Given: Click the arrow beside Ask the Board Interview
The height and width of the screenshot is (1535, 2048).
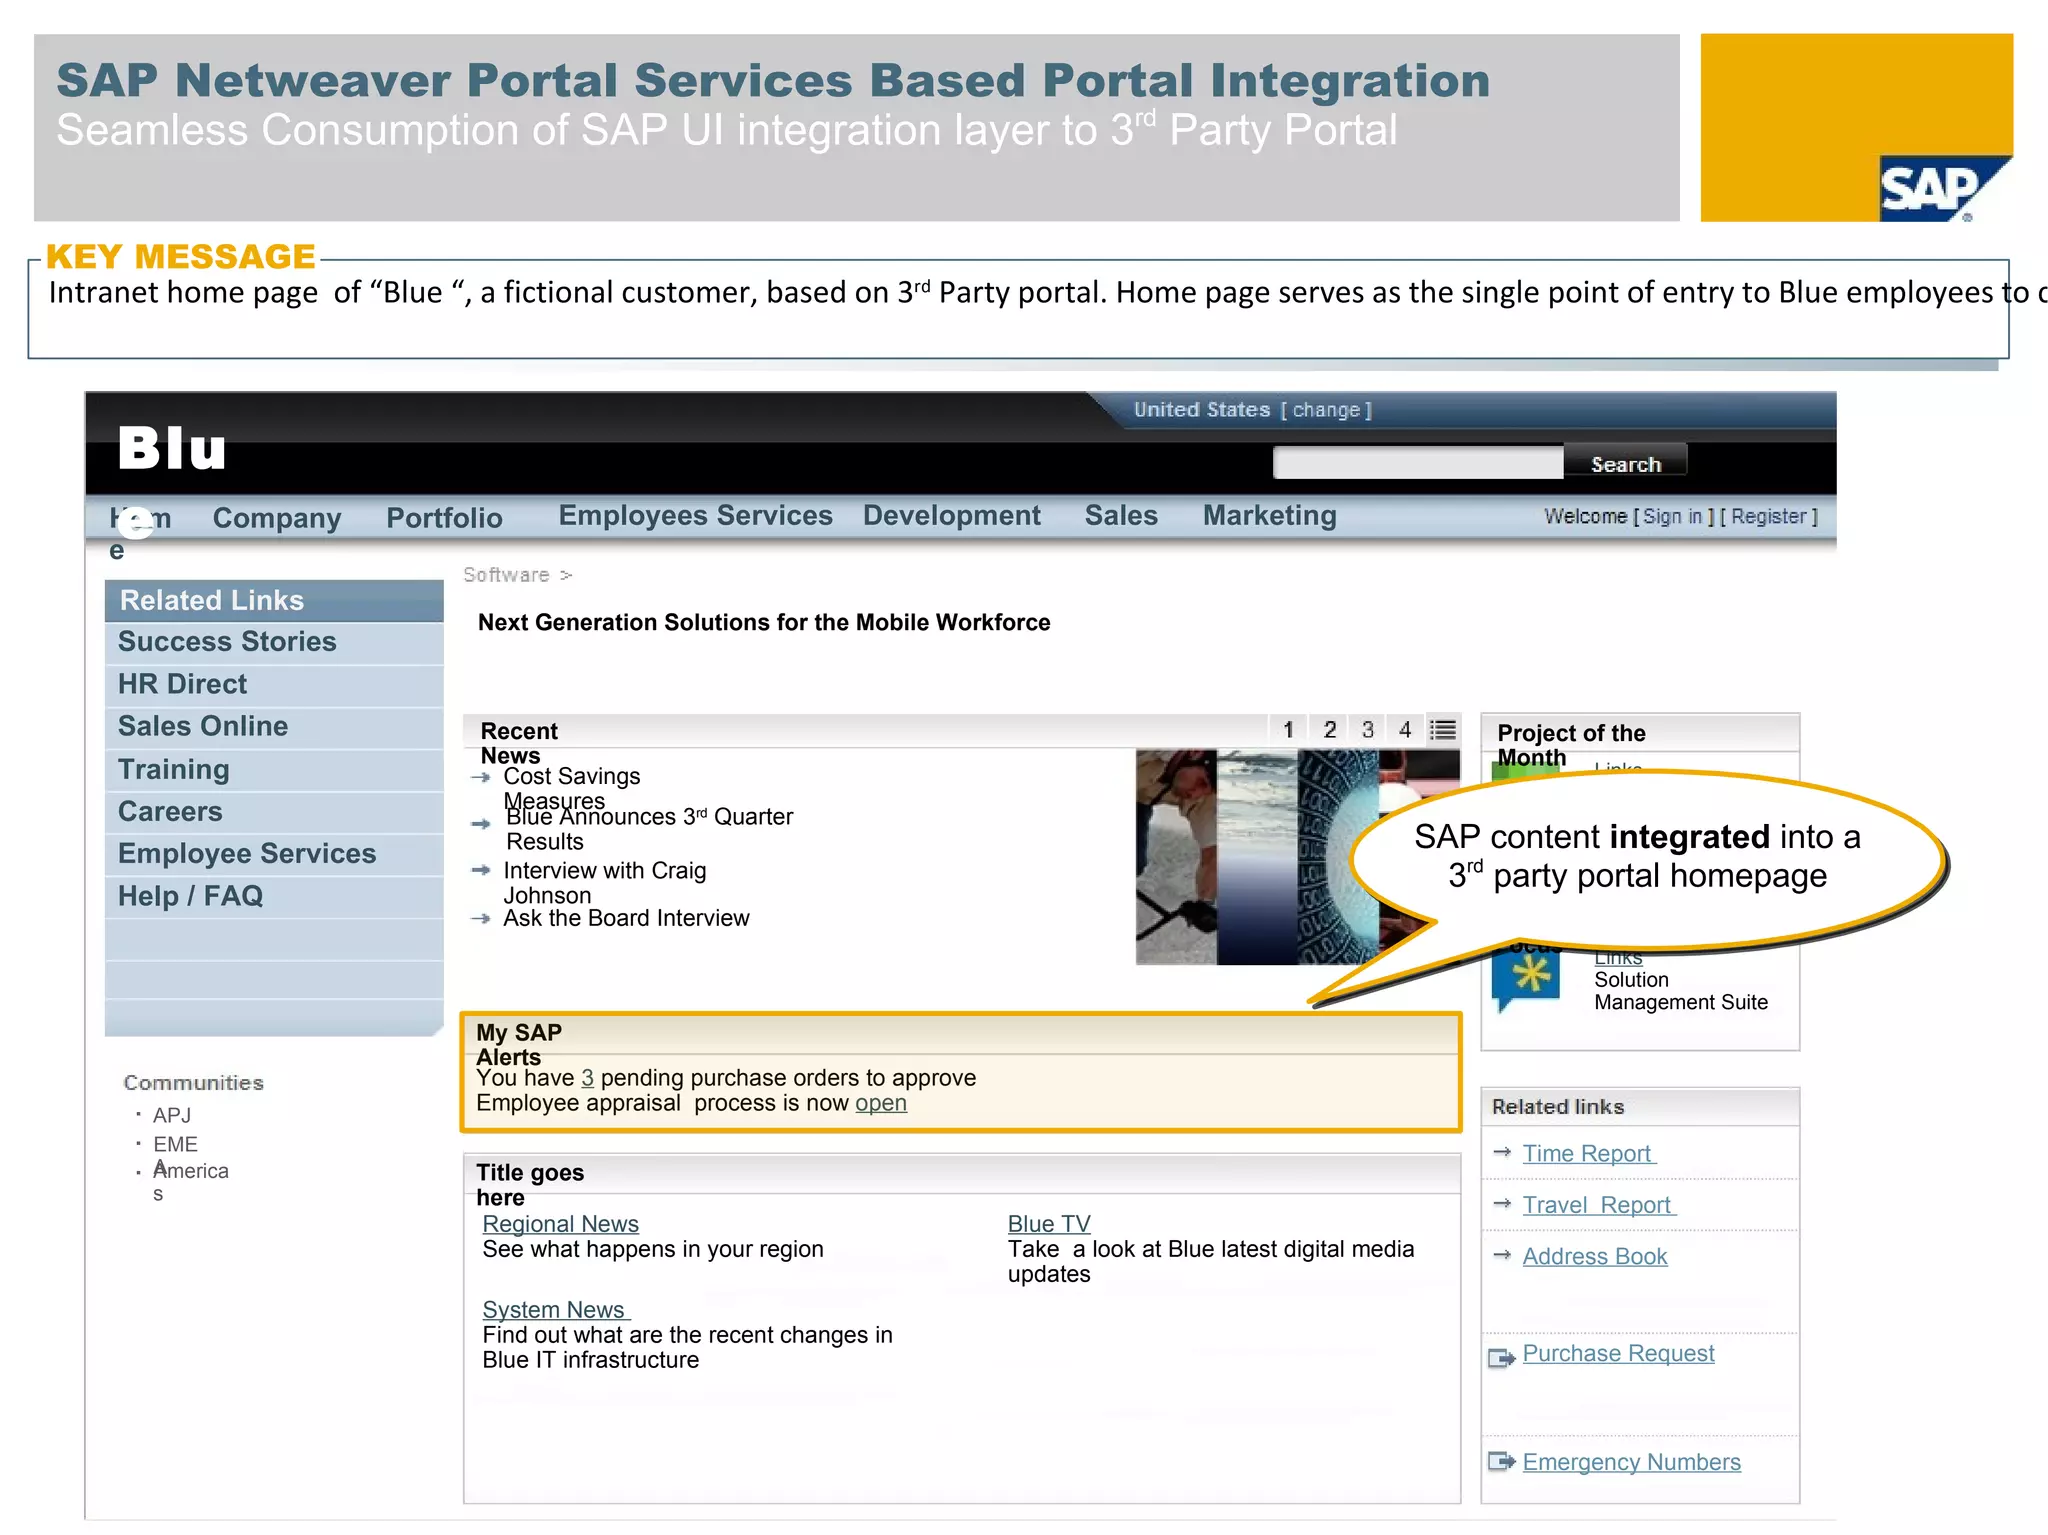Looking at the screenshot, I should 481,918.
